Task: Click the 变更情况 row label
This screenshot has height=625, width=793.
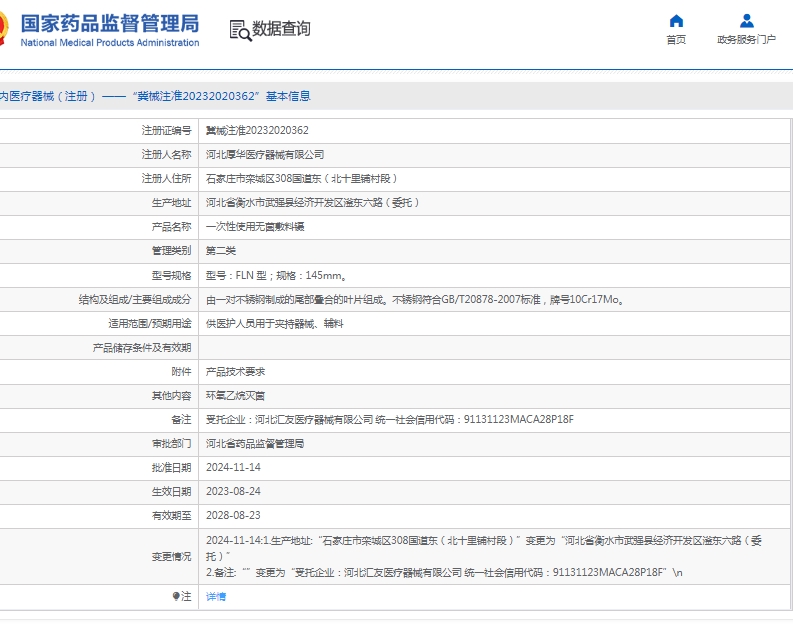Action: point(171,556)
